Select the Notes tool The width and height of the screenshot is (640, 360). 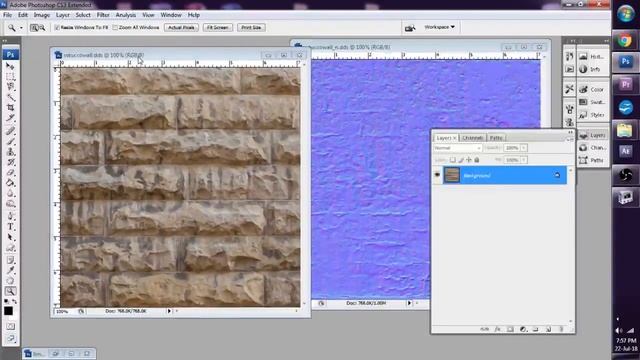(x=10, y=260)
